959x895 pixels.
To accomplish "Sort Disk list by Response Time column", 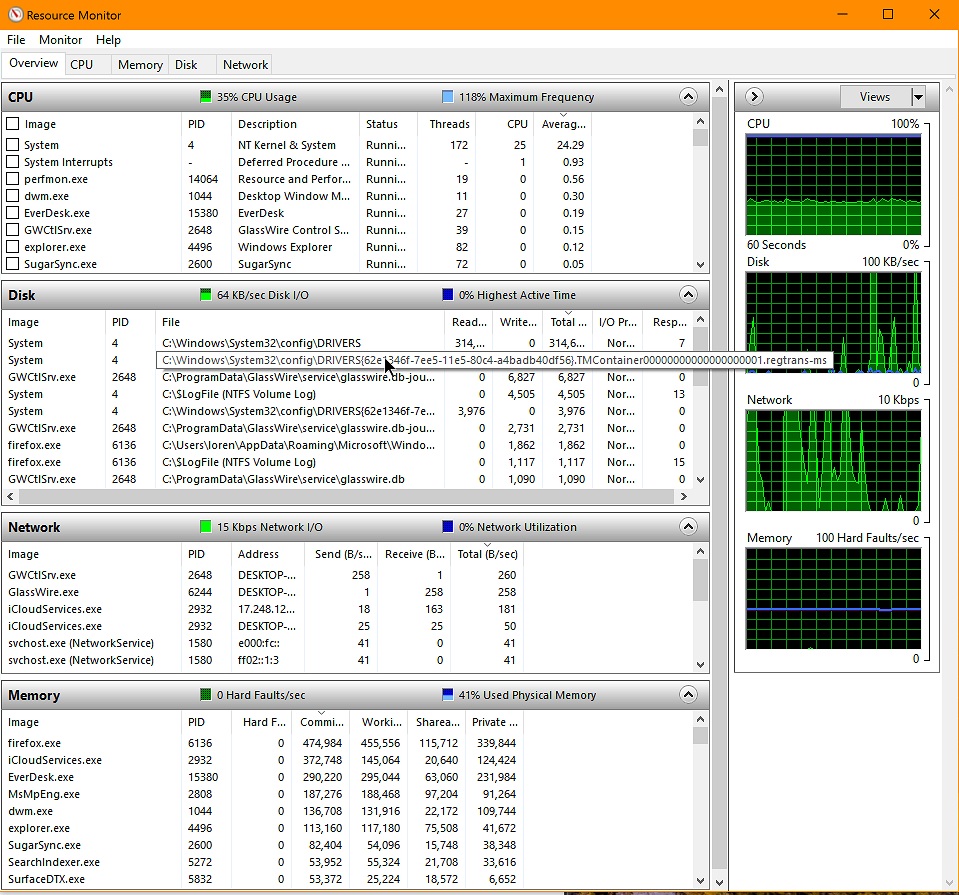I will tap(670, 322).
